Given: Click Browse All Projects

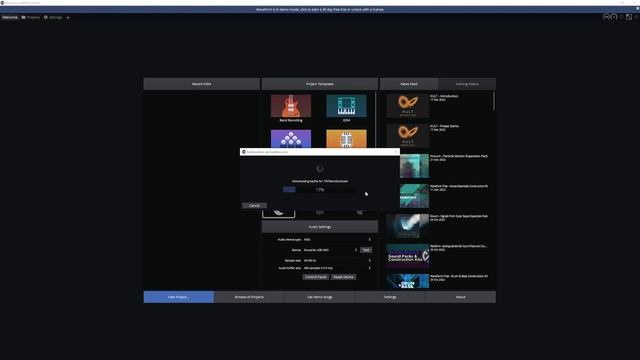Looking at the screenshot, I should pos(249,297).
